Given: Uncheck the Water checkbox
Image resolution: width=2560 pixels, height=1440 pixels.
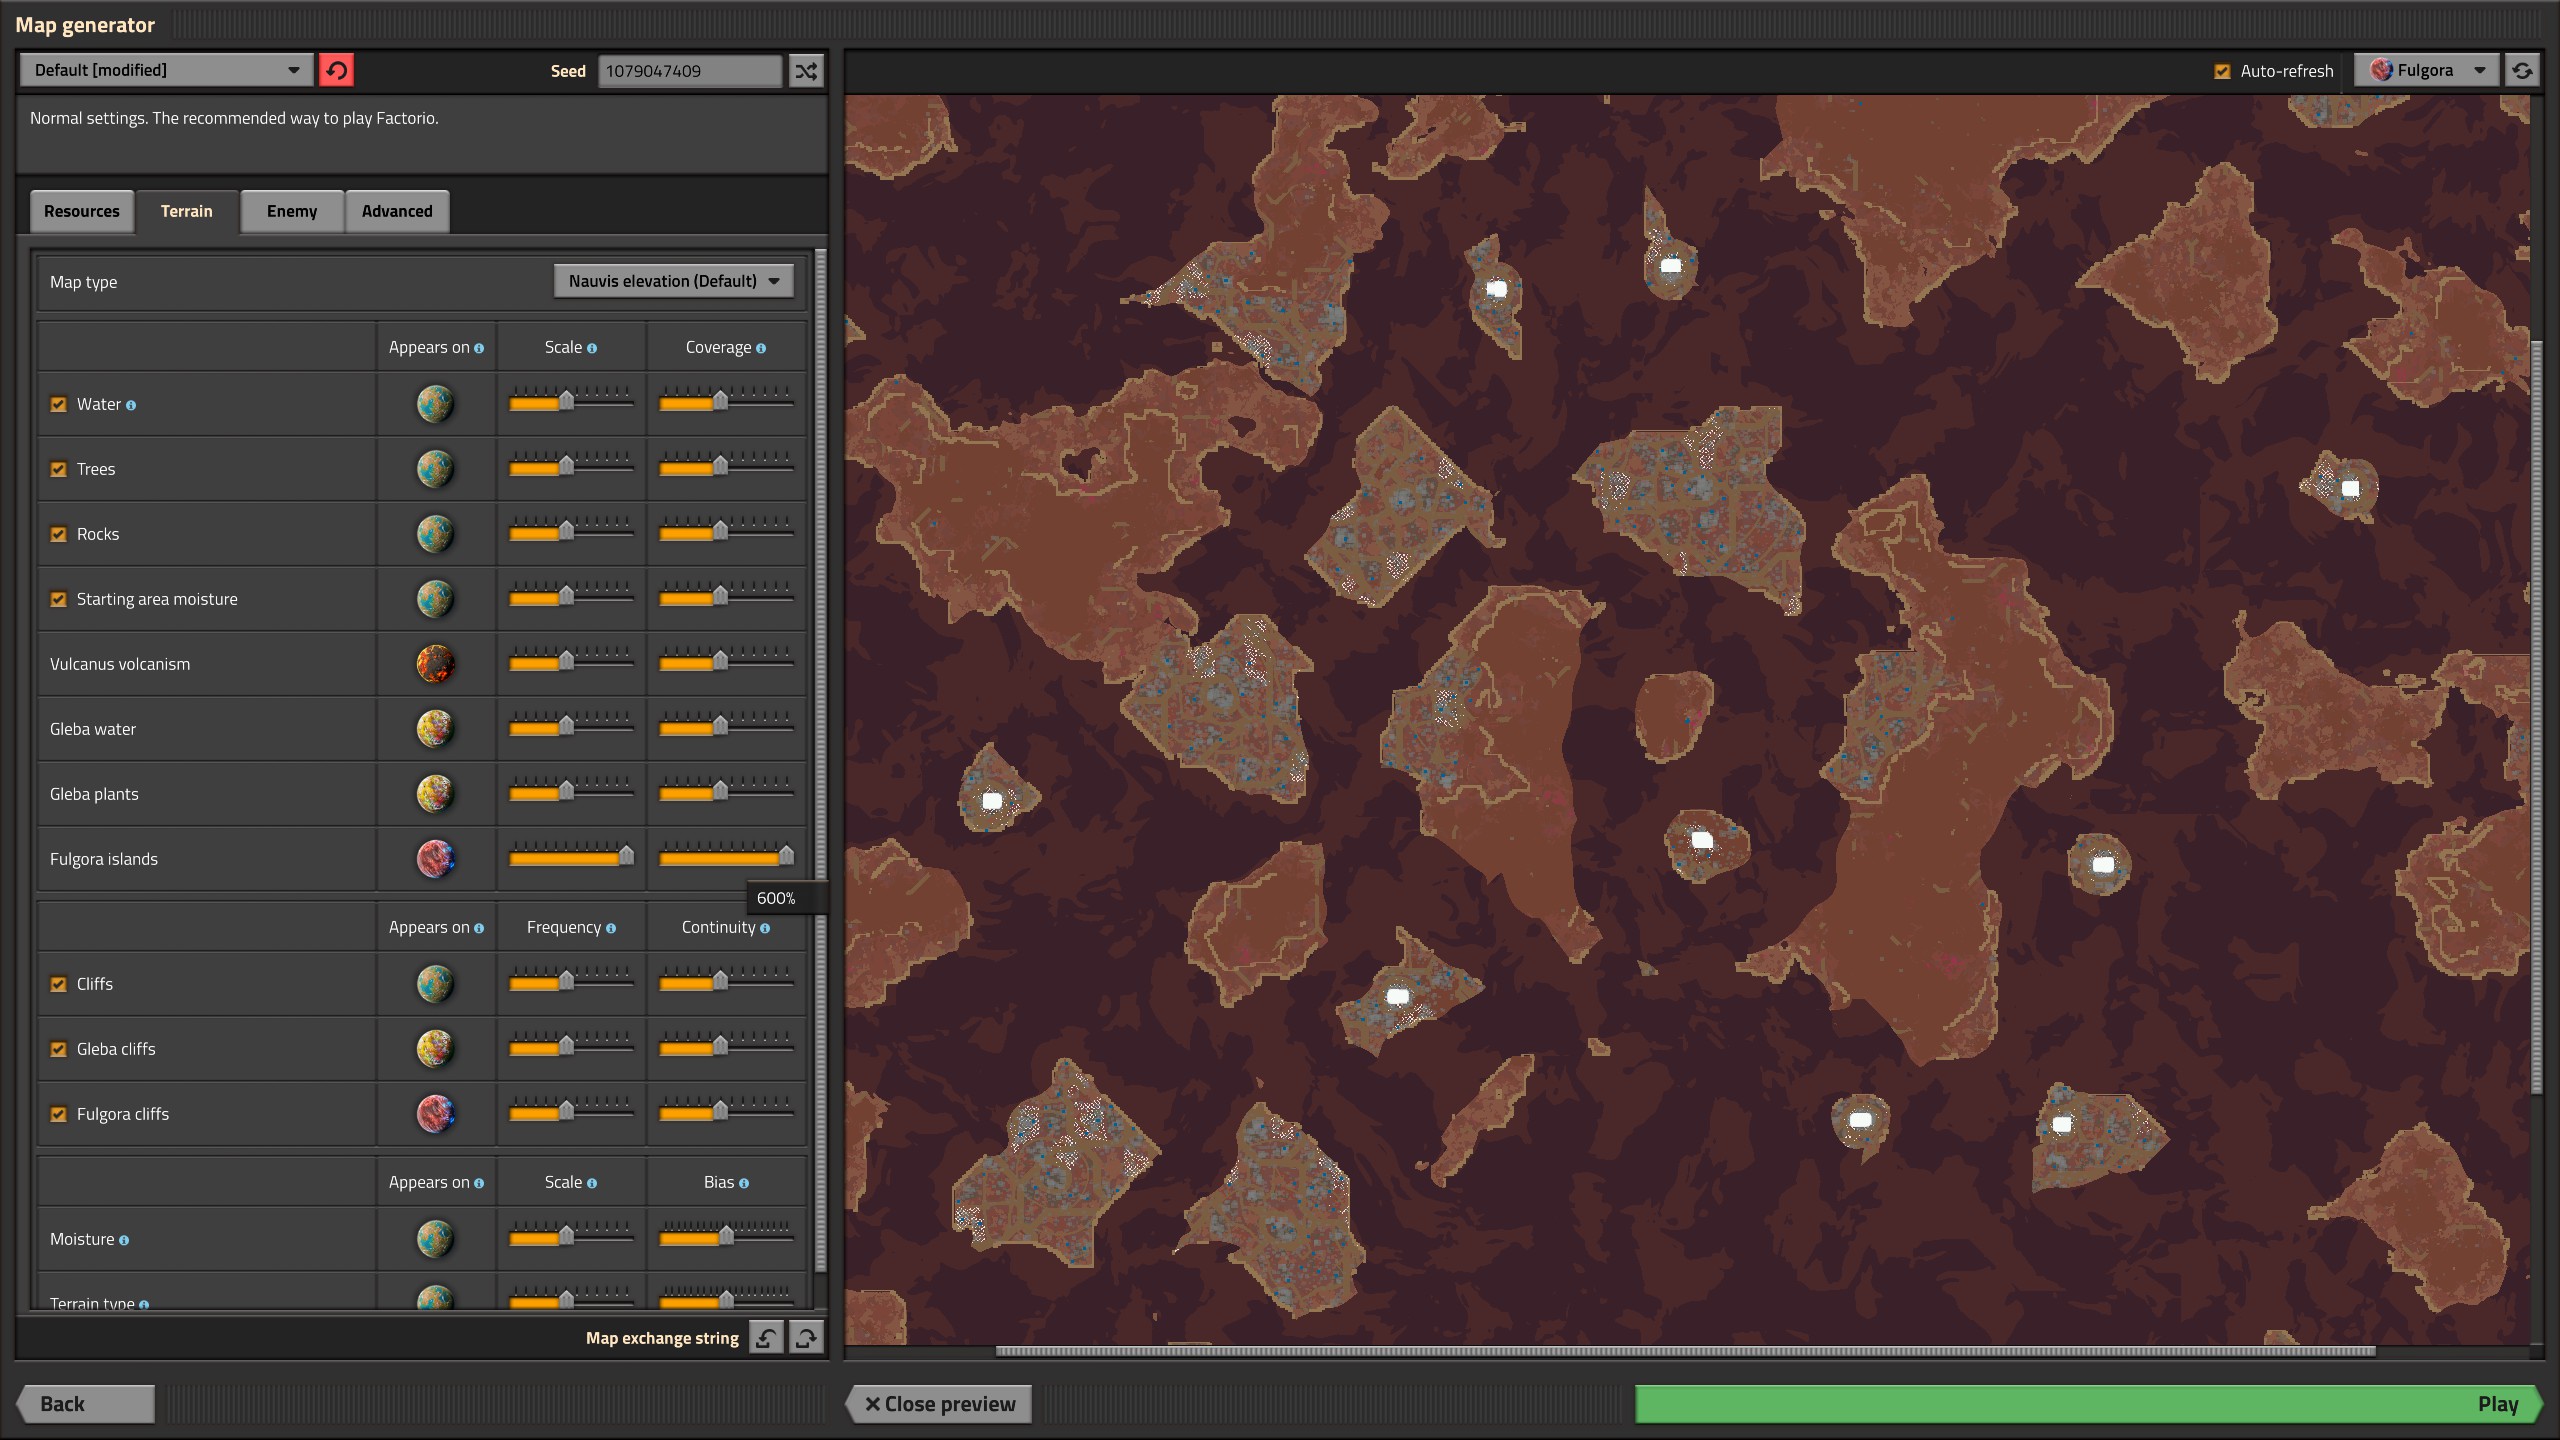Looking at the screenshot, I should pyautogui.click(x=59, y=404).
